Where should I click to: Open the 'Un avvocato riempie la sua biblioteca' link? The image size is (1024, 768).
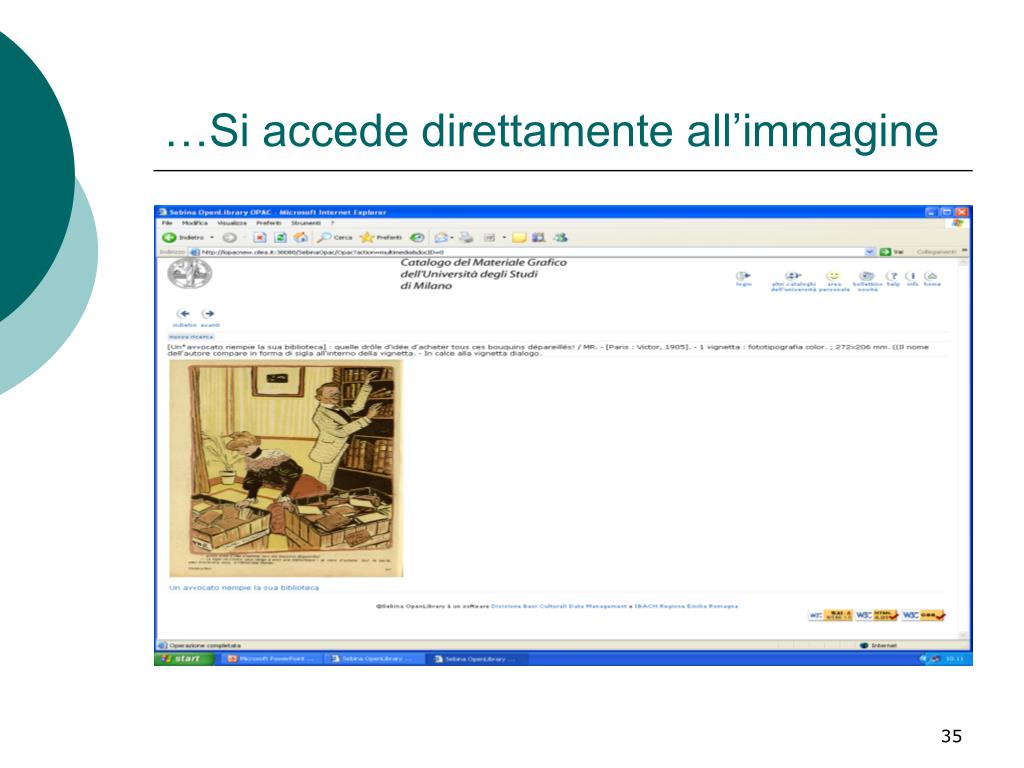pos(244,588)
